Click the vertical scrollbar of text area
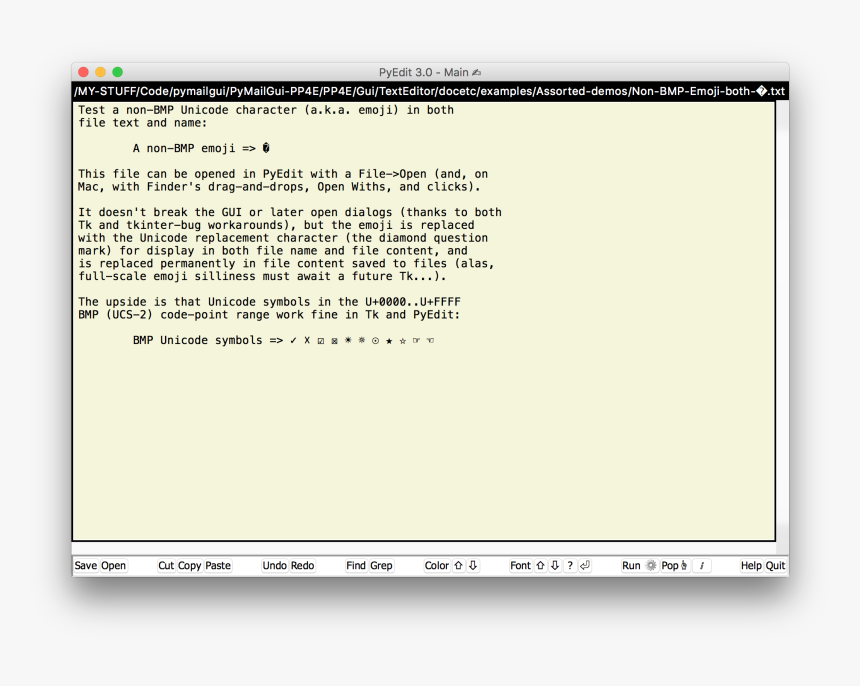Viewport: 860px width, 686px height. point(783,321)
